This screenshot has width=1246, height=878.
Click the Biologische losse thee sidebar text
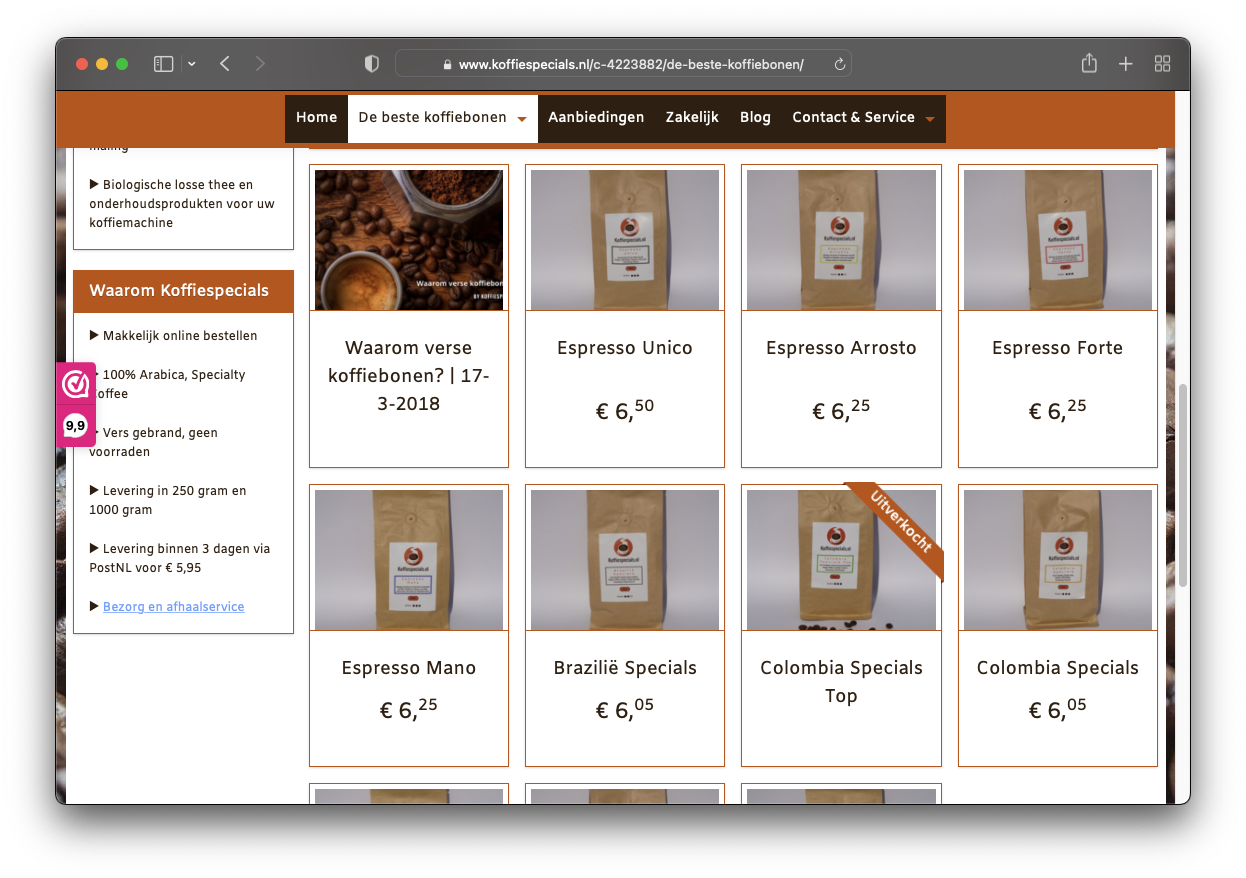point(181,204)
